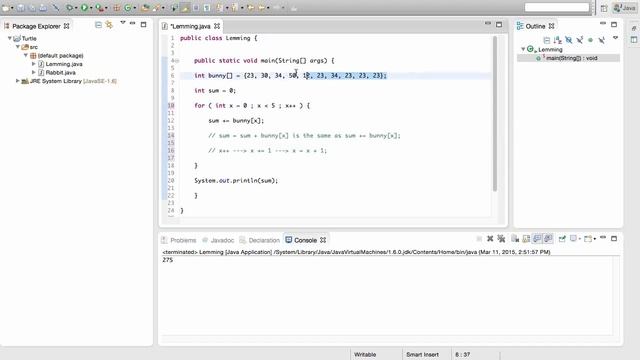
Task: Click New Java Class green C icon
Action: (x=127, y=8)
